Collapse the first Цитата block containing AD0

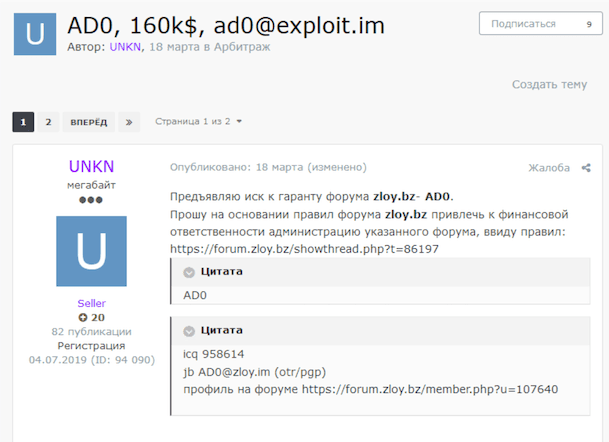[x=189, y=272]
